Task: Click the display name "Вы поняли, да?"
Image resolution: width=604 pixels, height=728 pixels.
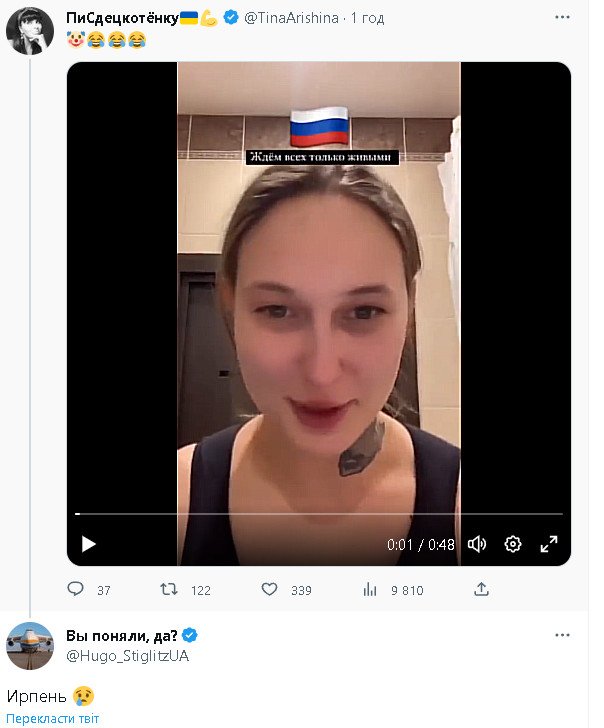Action: tap(120, 636)
